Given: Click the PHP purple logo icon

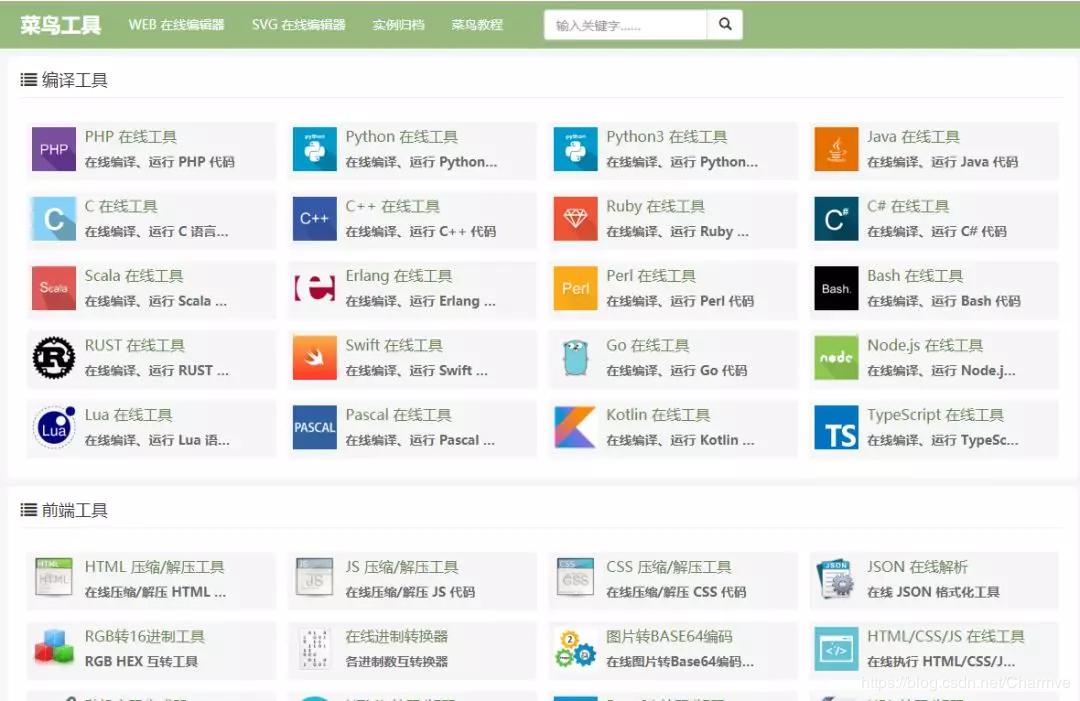Looking at the screenshot, I should (54, 149).
